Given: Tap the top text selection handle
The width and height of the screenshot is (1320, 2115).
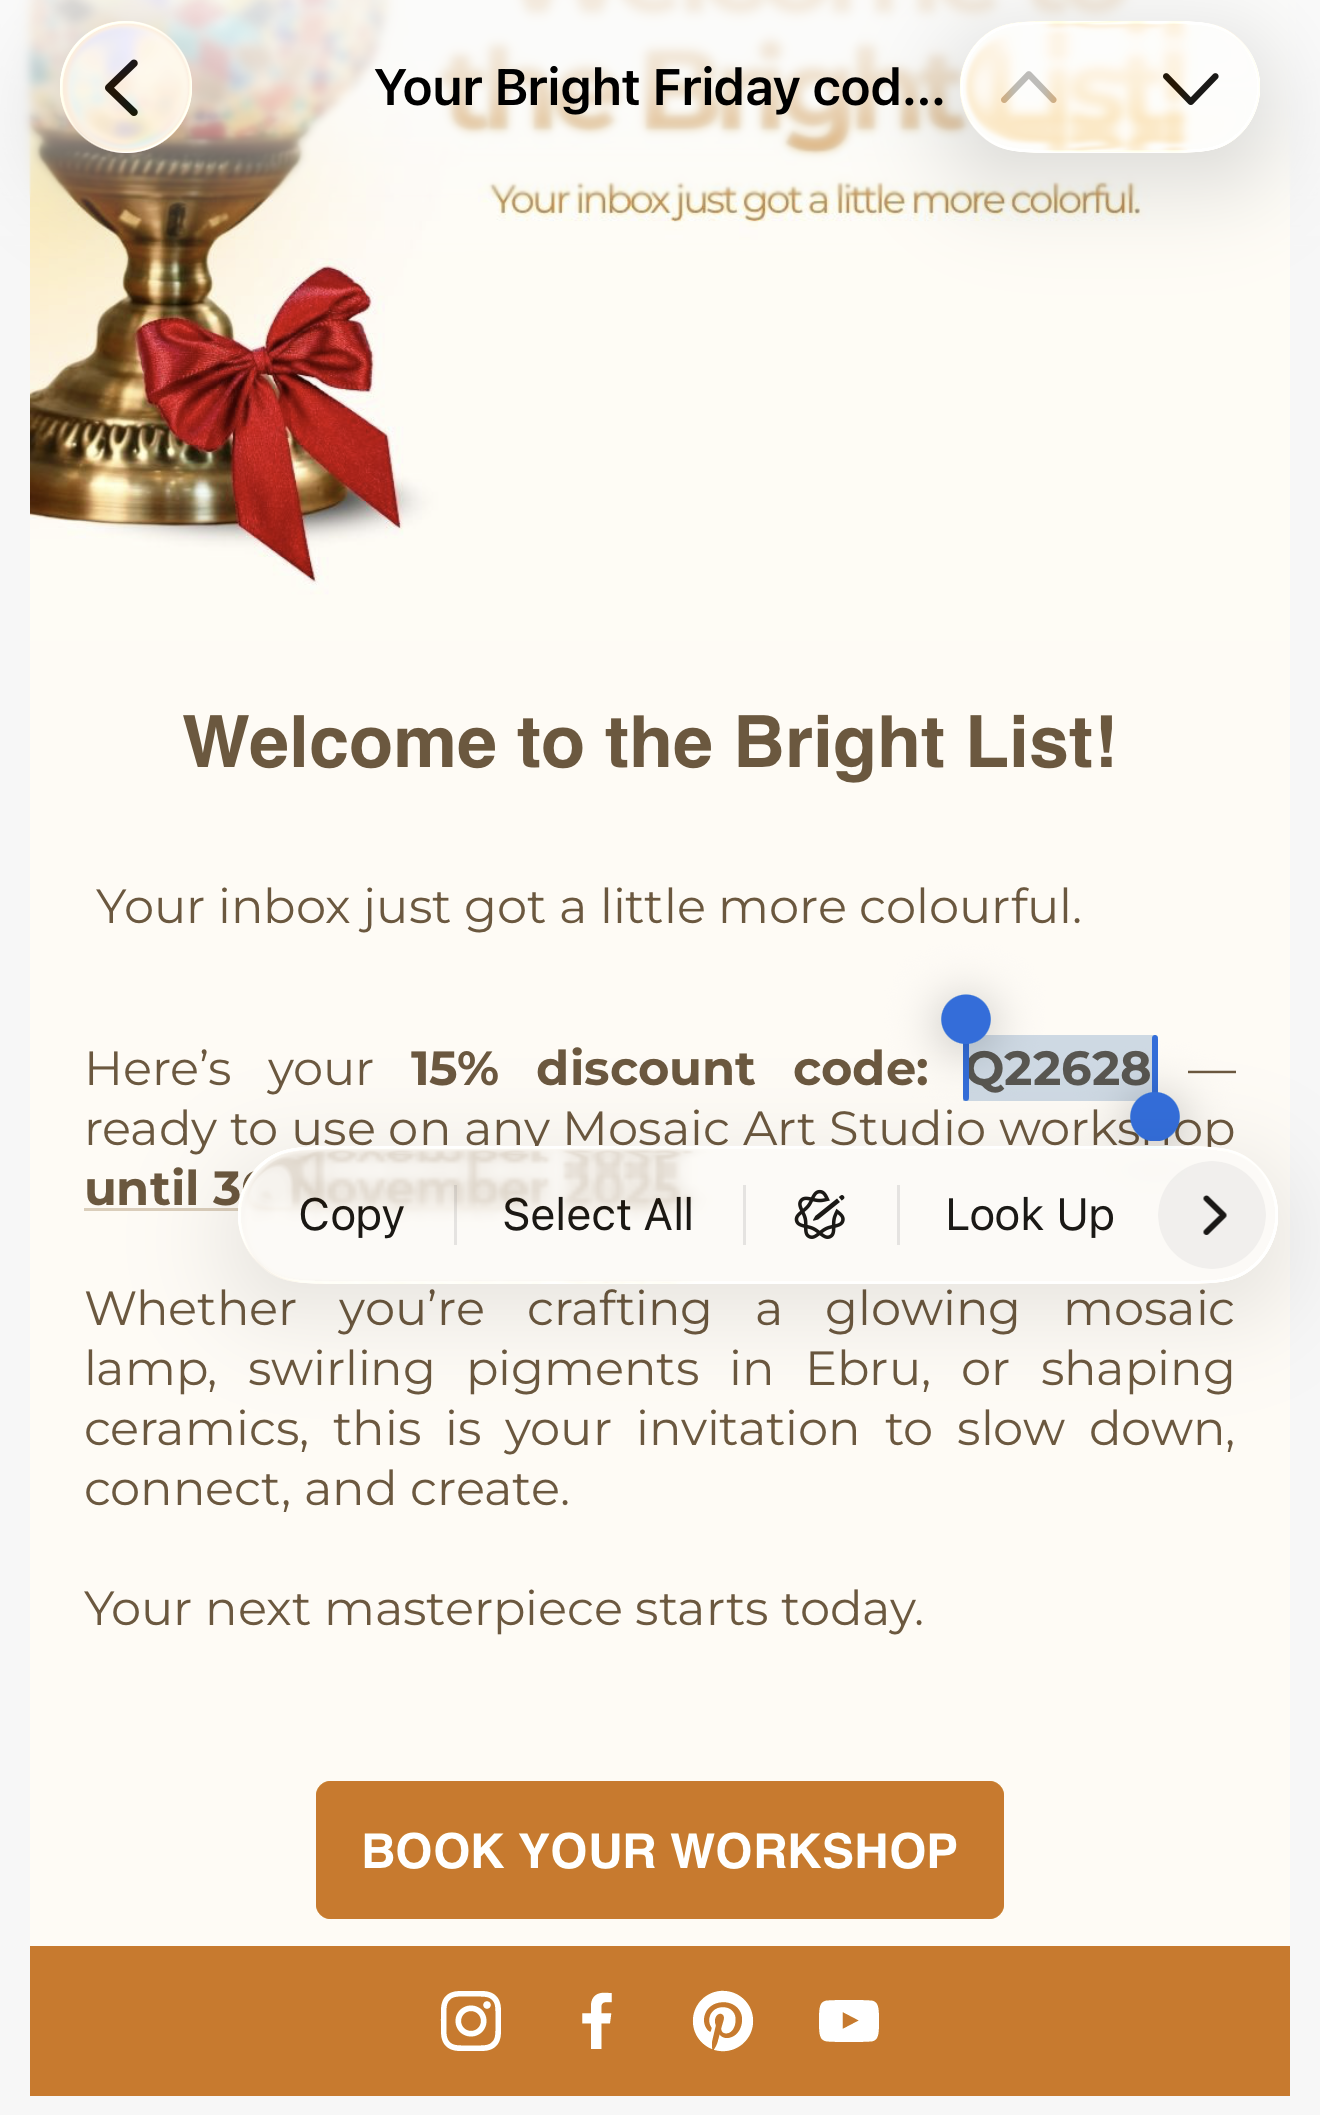Looking at the screenshot, I should pyautogui.click(x=966, y=1020).
